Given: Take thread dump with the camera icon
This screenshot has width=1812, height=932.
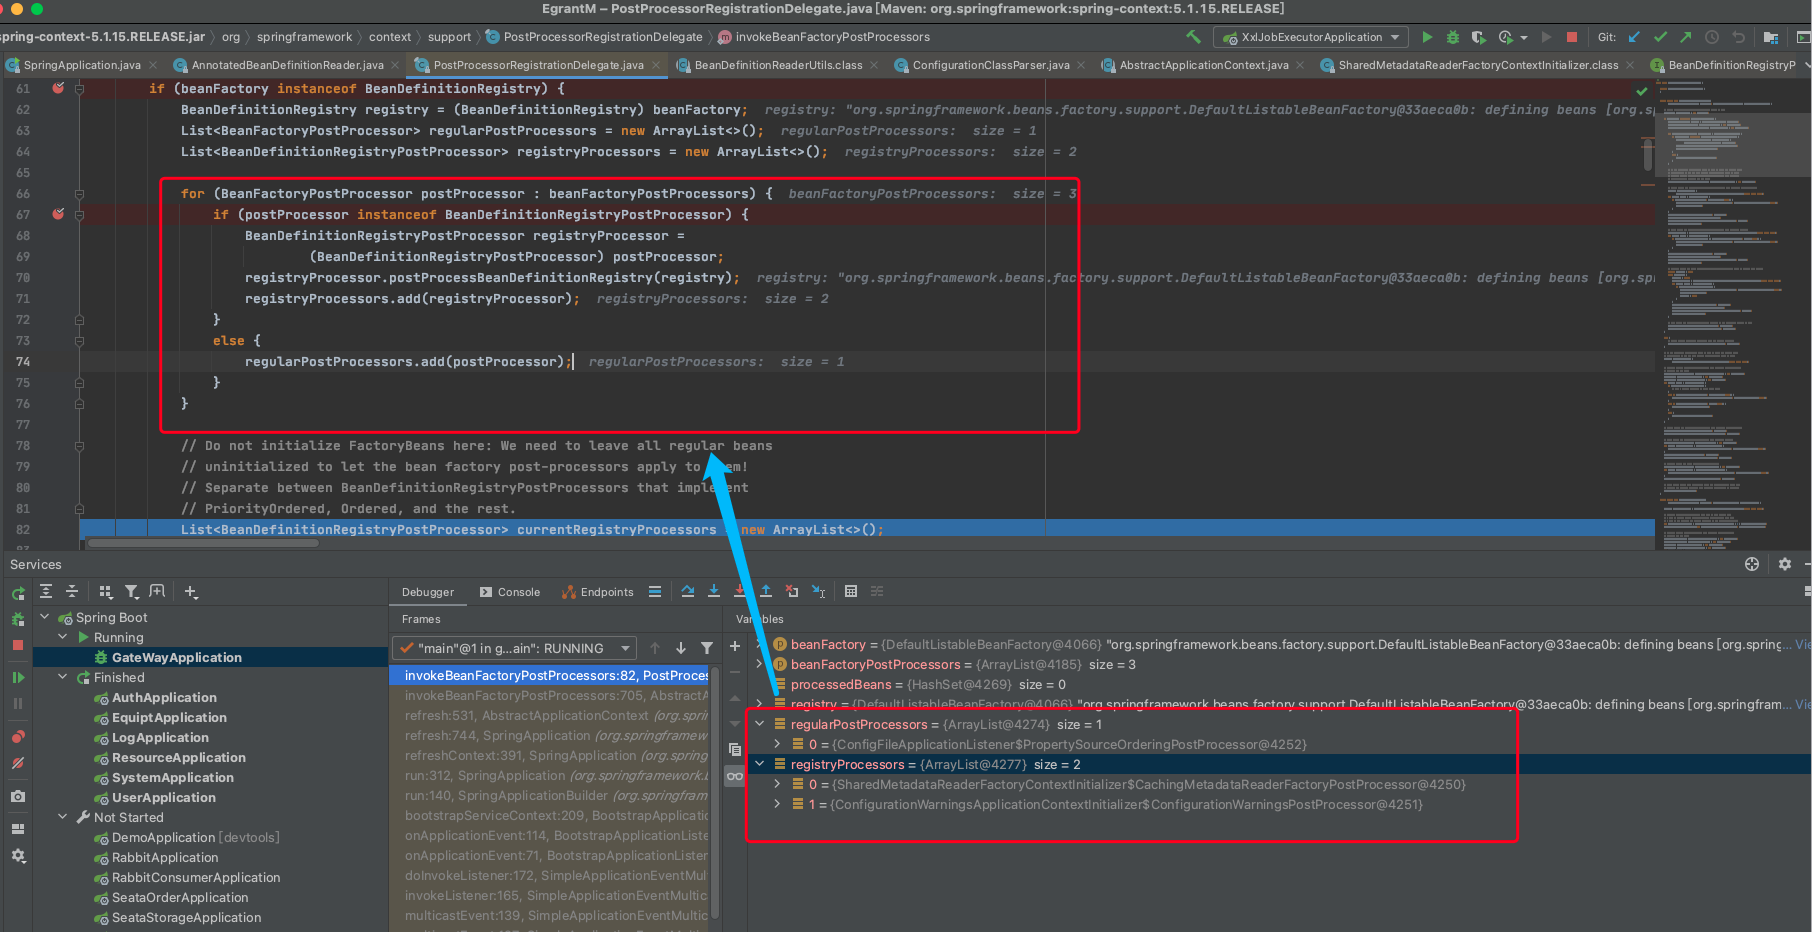Looking at the screenshot, I should click(x=18, y=797).
